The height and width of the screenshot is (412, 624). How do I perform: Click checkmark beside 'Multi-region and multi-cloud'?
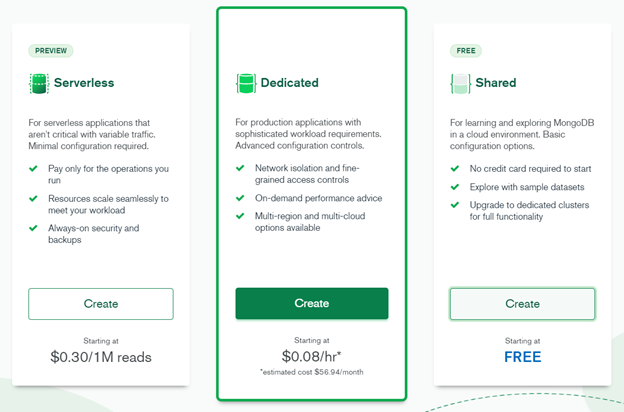click(241, 216)
